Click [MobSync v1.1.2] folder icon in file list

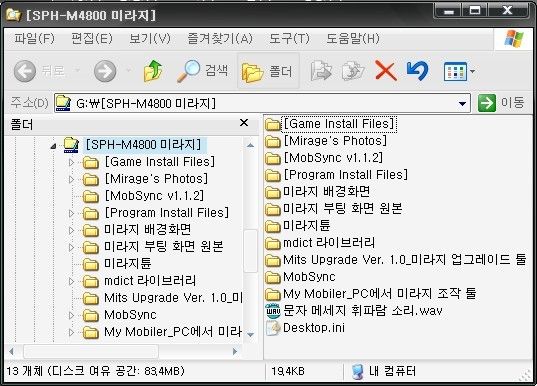[x=273, y=158]
